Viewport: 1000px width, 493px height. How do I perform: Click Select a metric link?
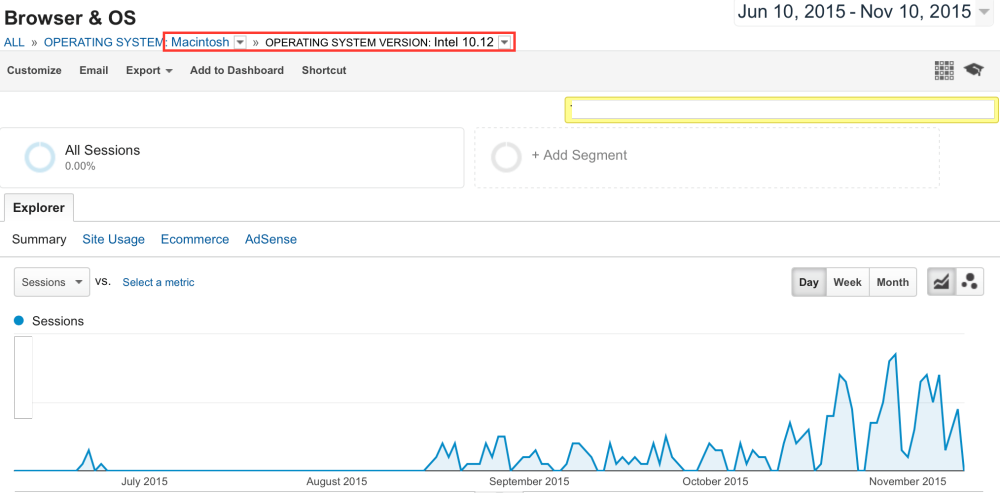tap(158, 283)
